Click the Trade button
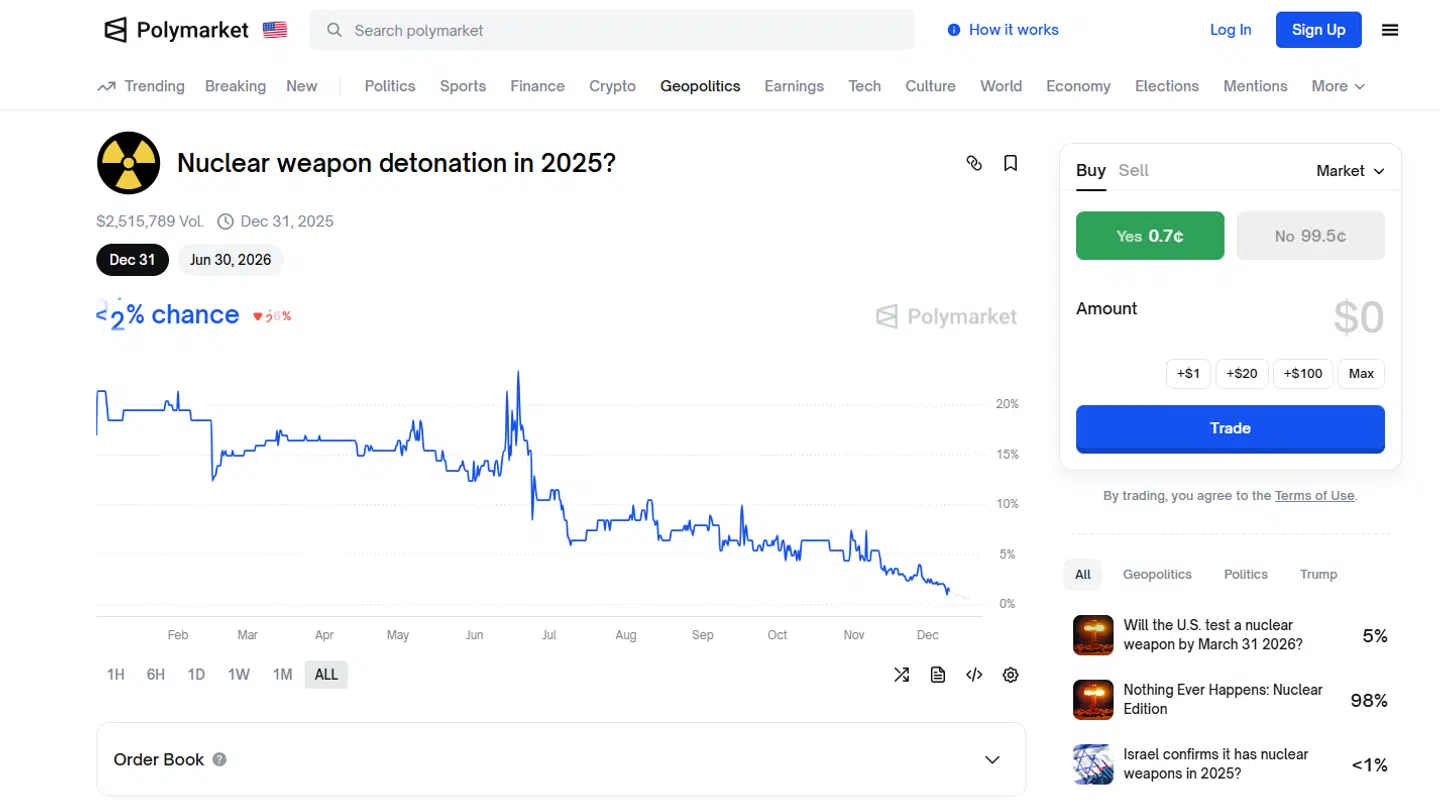The height and width of the screenshot is (810, 1440). (1230, 428)
